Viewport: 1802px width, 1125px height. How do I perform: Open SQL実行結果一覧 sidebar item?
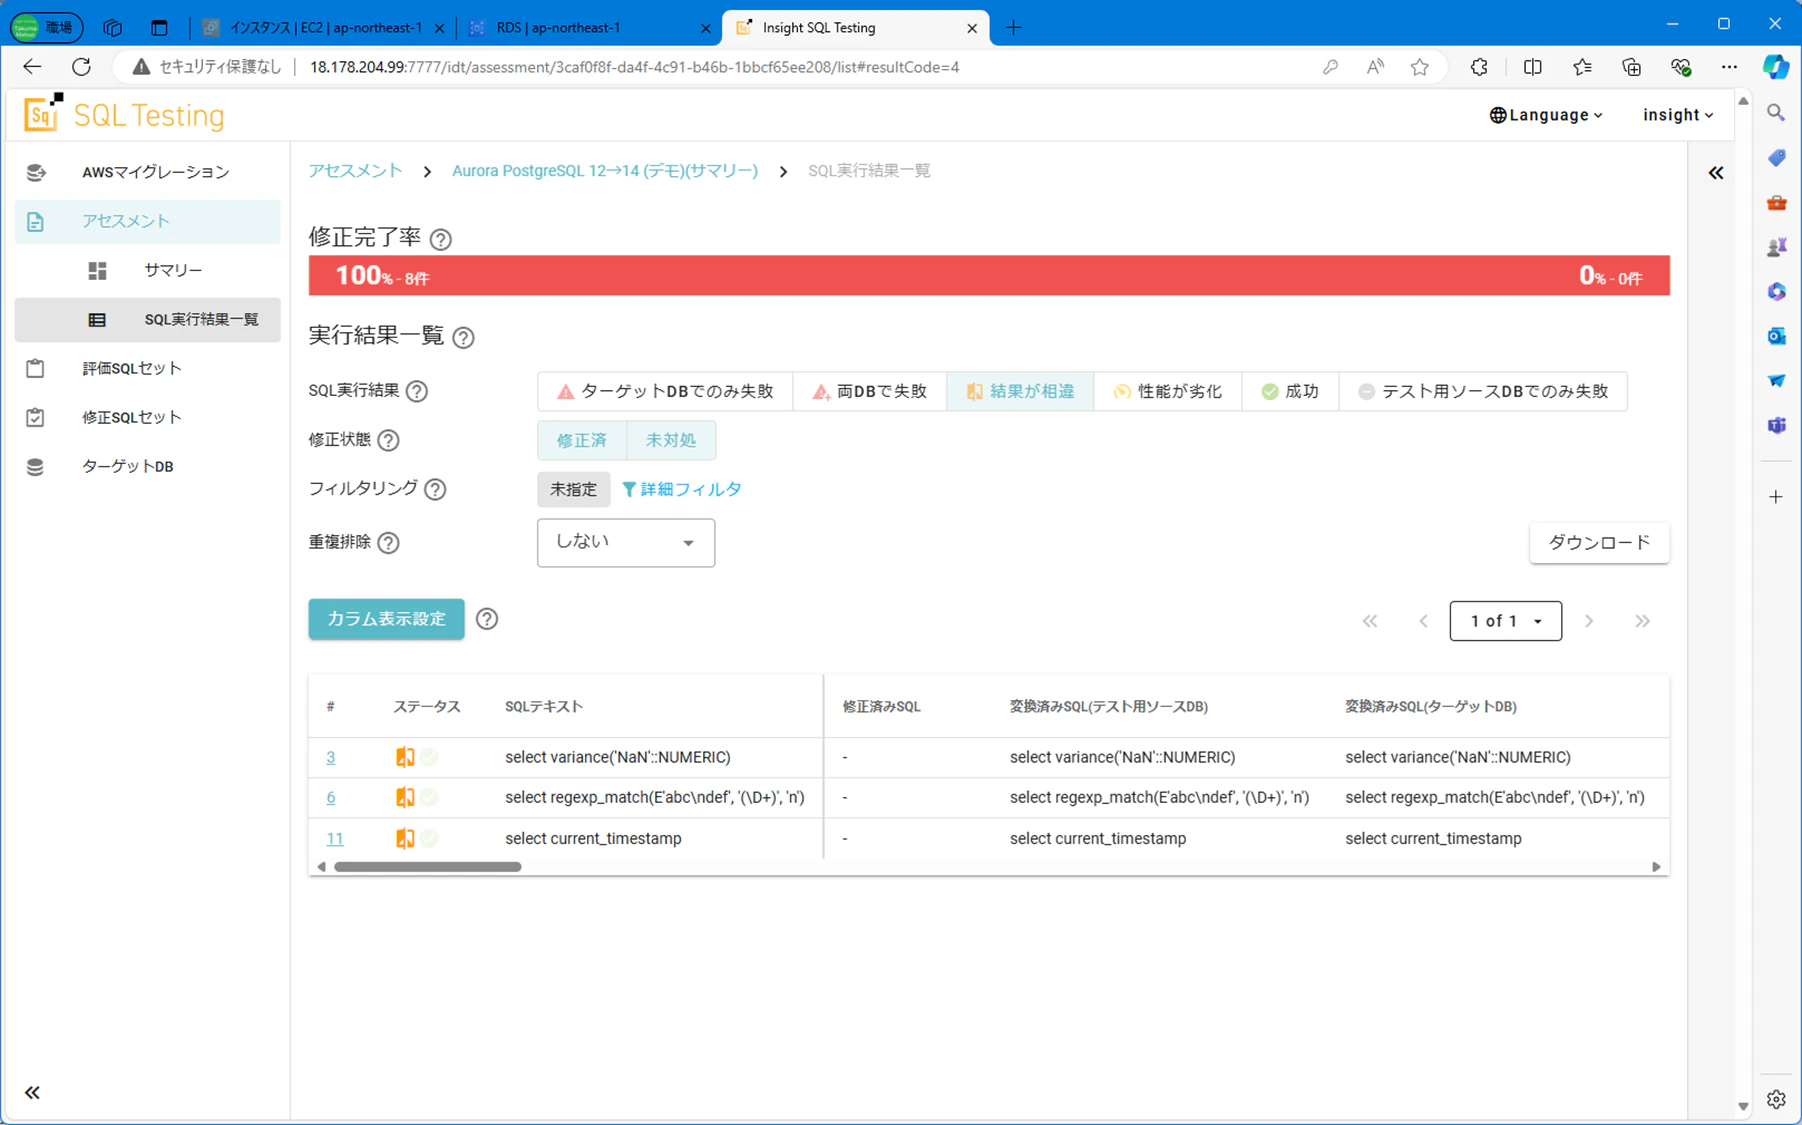click(x=147, y=319)
